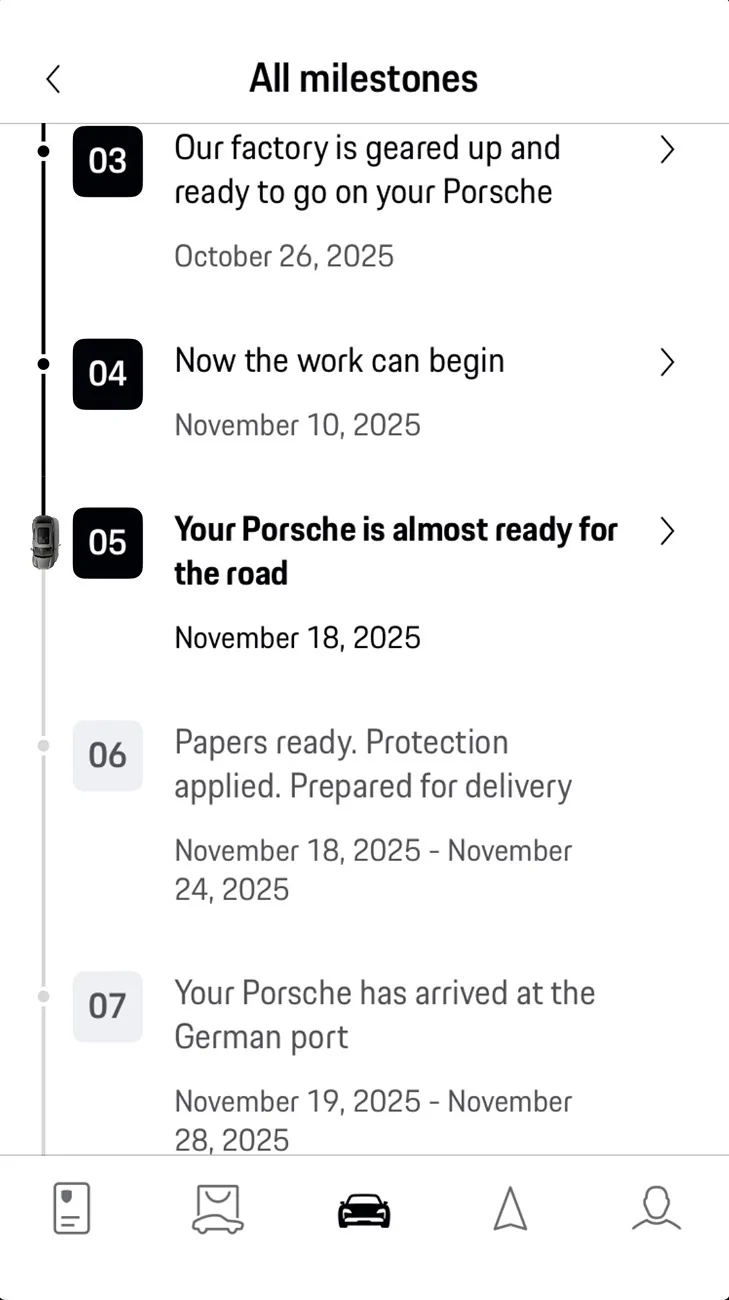The width and height of the screenshot is (729, 1300).
Task: Tap the 'All milestones' header title
Action: [x=364, y=78]
